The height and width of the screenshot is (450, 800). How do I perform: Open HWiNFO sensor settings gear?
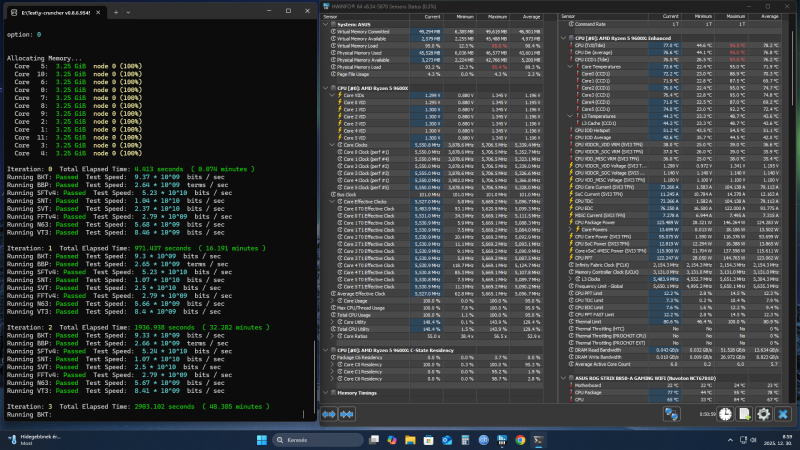[x=763, y=414]
